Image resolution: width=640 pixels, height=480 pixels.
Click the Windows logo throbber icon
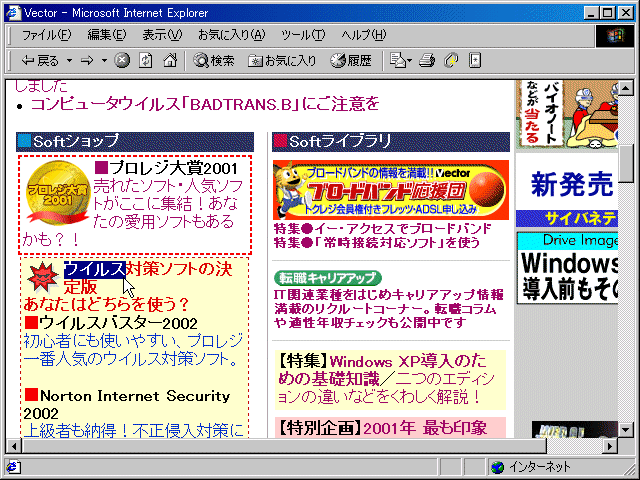(x=614, y=36)
